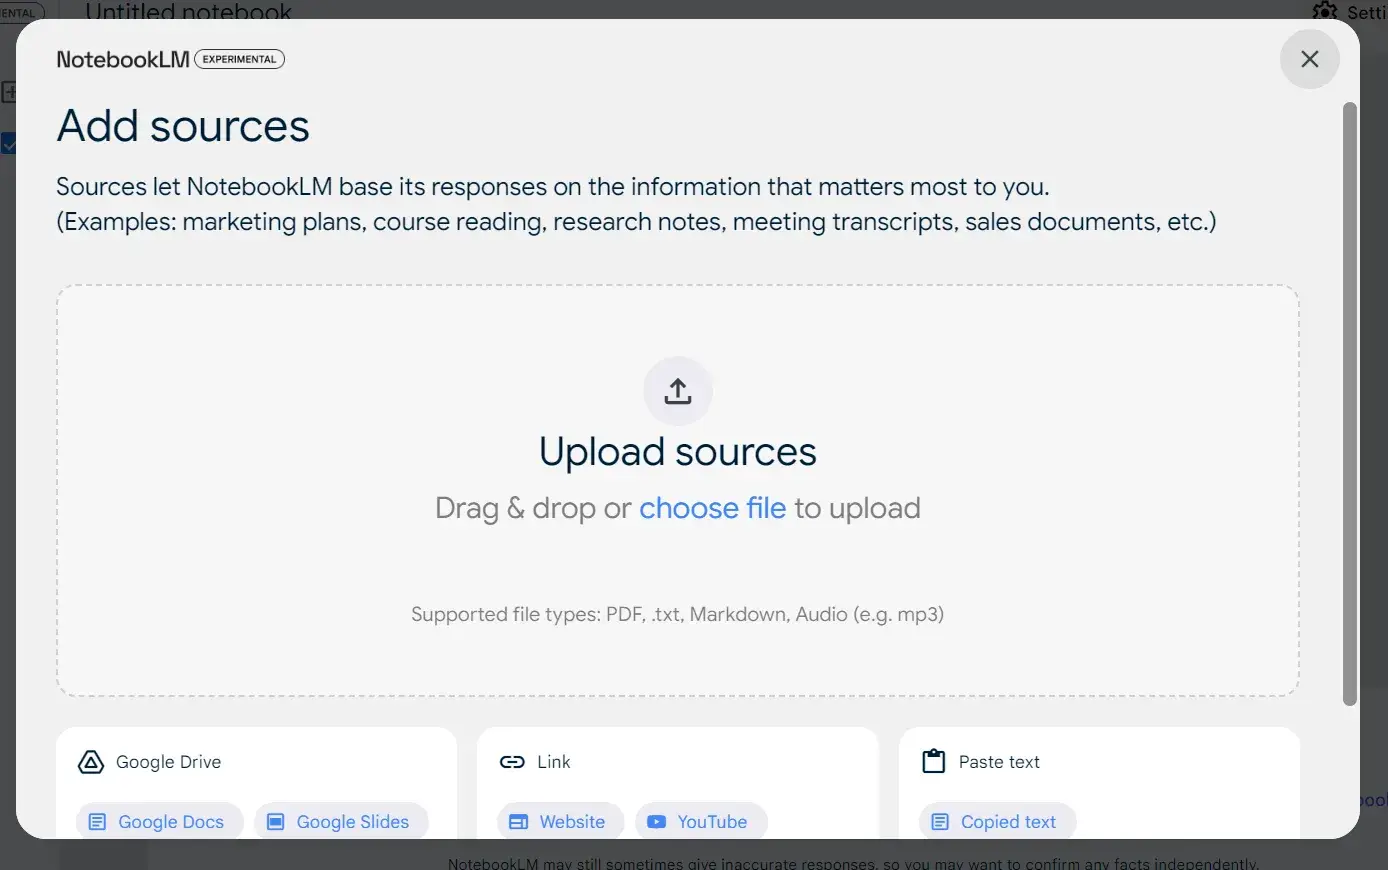Click the inaccurate responses disclaimer below dialog
Image resolution: width=1388 pixels, height=870 pixels.
(853, 863)
